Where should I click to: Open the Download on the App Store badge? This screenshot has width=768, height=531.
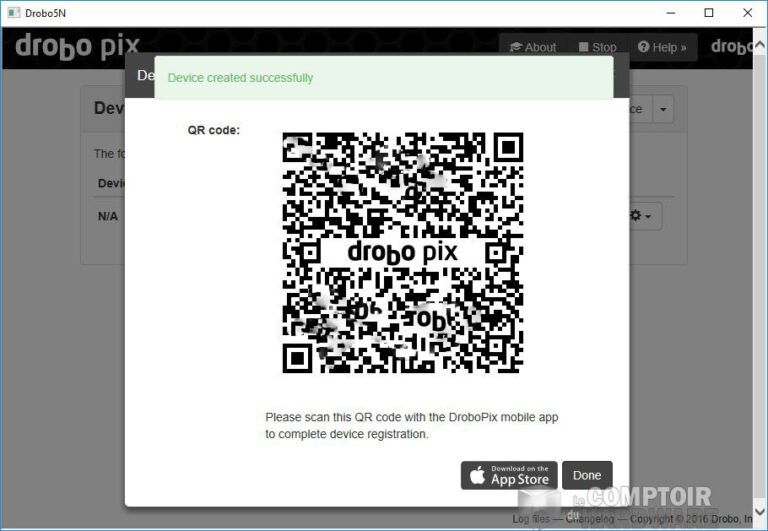509,475
